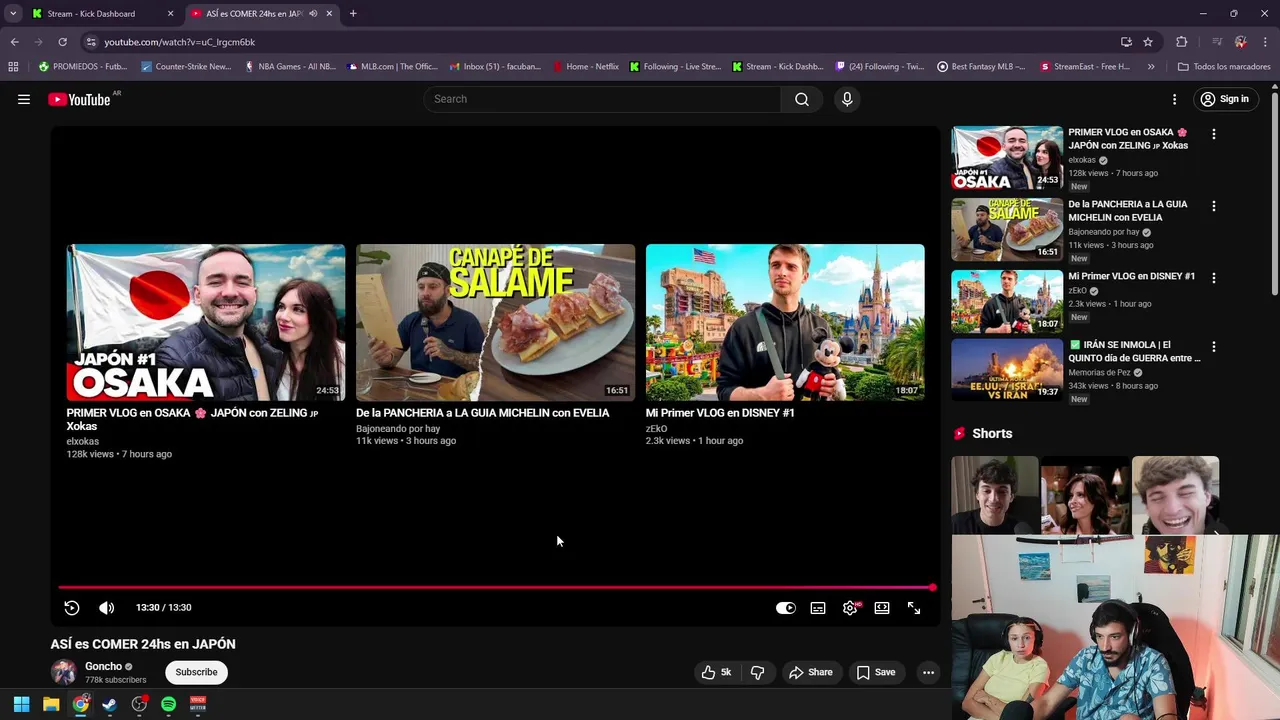Screen dimensions: 1280x720
Task: Reload the page
Action: tap(62, 42)
